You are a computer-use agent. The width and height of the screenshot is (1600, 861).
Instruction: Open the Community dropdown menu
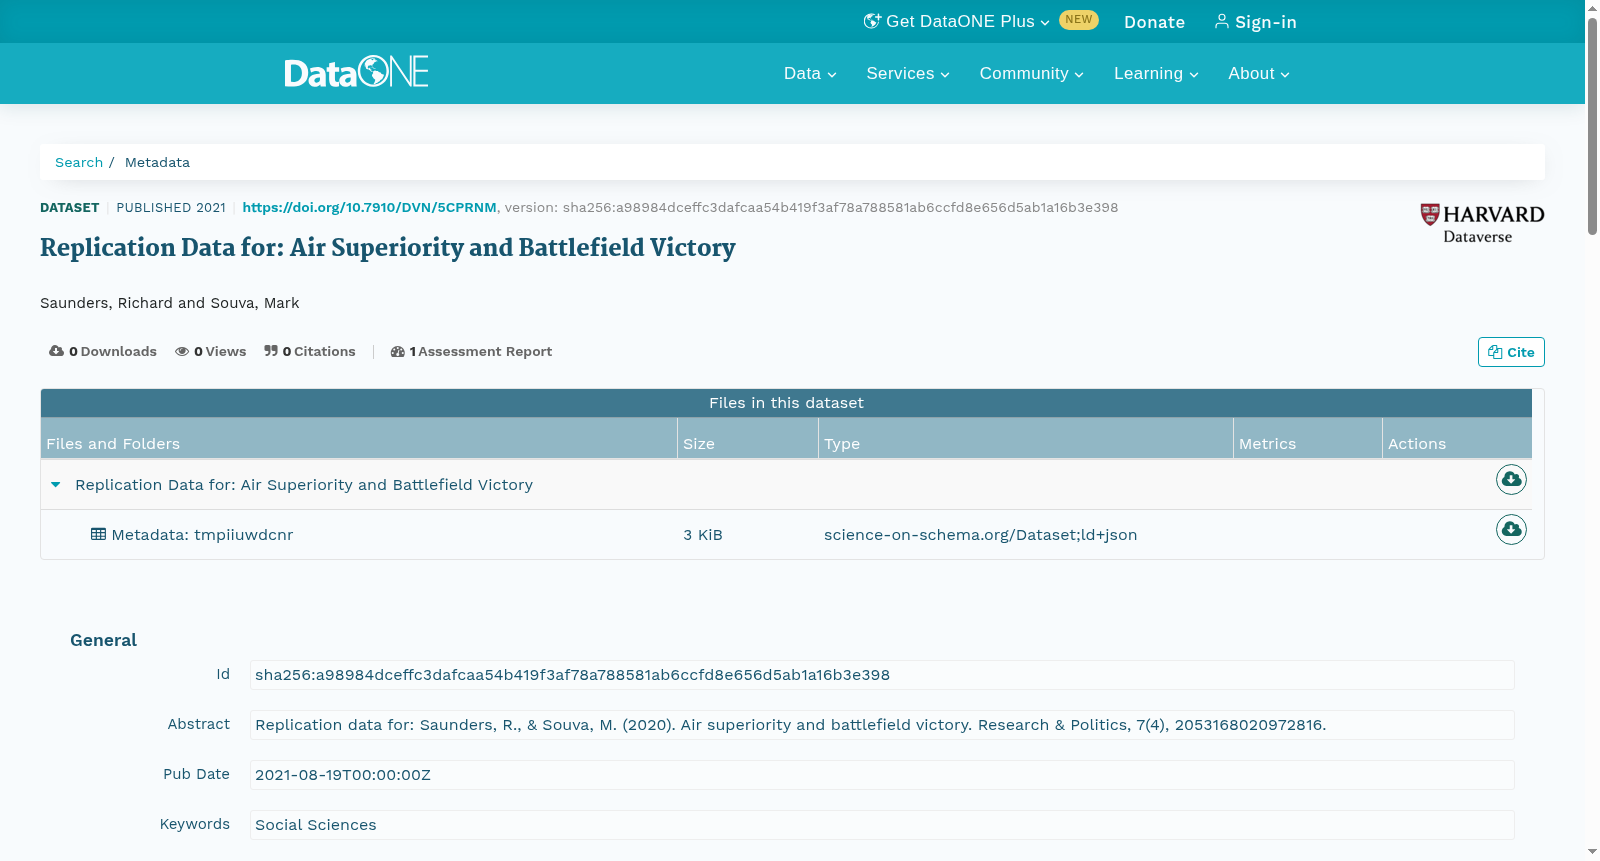point(1031,73)
